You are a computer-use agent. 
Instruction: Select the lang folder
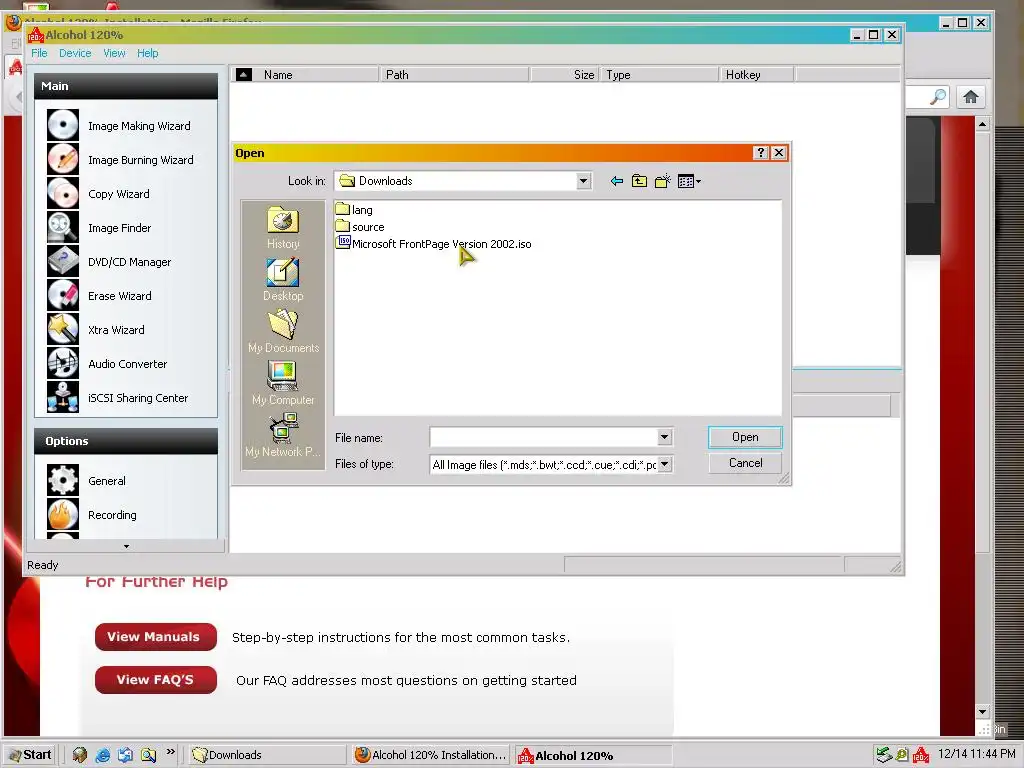355,210
